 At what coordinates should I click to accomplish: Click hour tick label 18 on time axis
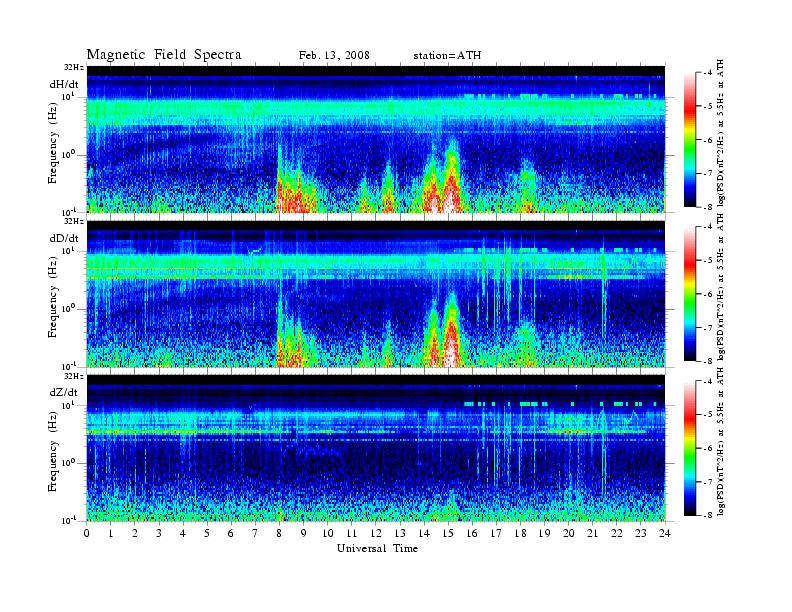(x=520, y=533)
